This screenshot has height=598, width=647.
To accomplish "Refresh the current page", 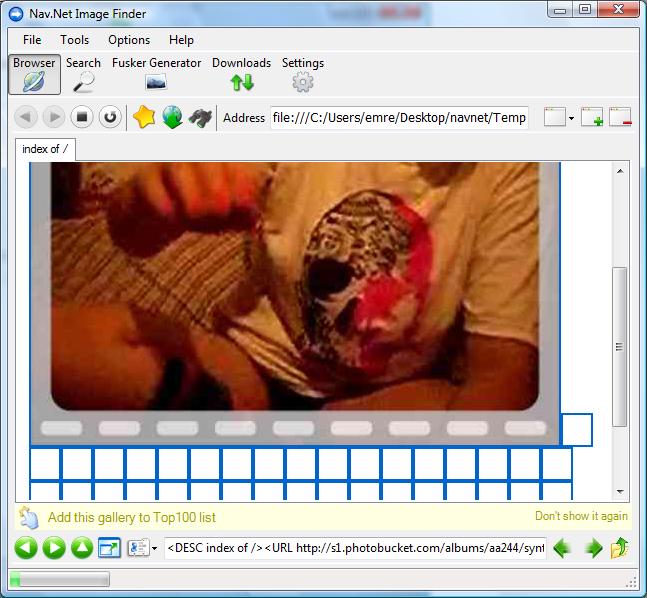I will click(x=110, y=118).
